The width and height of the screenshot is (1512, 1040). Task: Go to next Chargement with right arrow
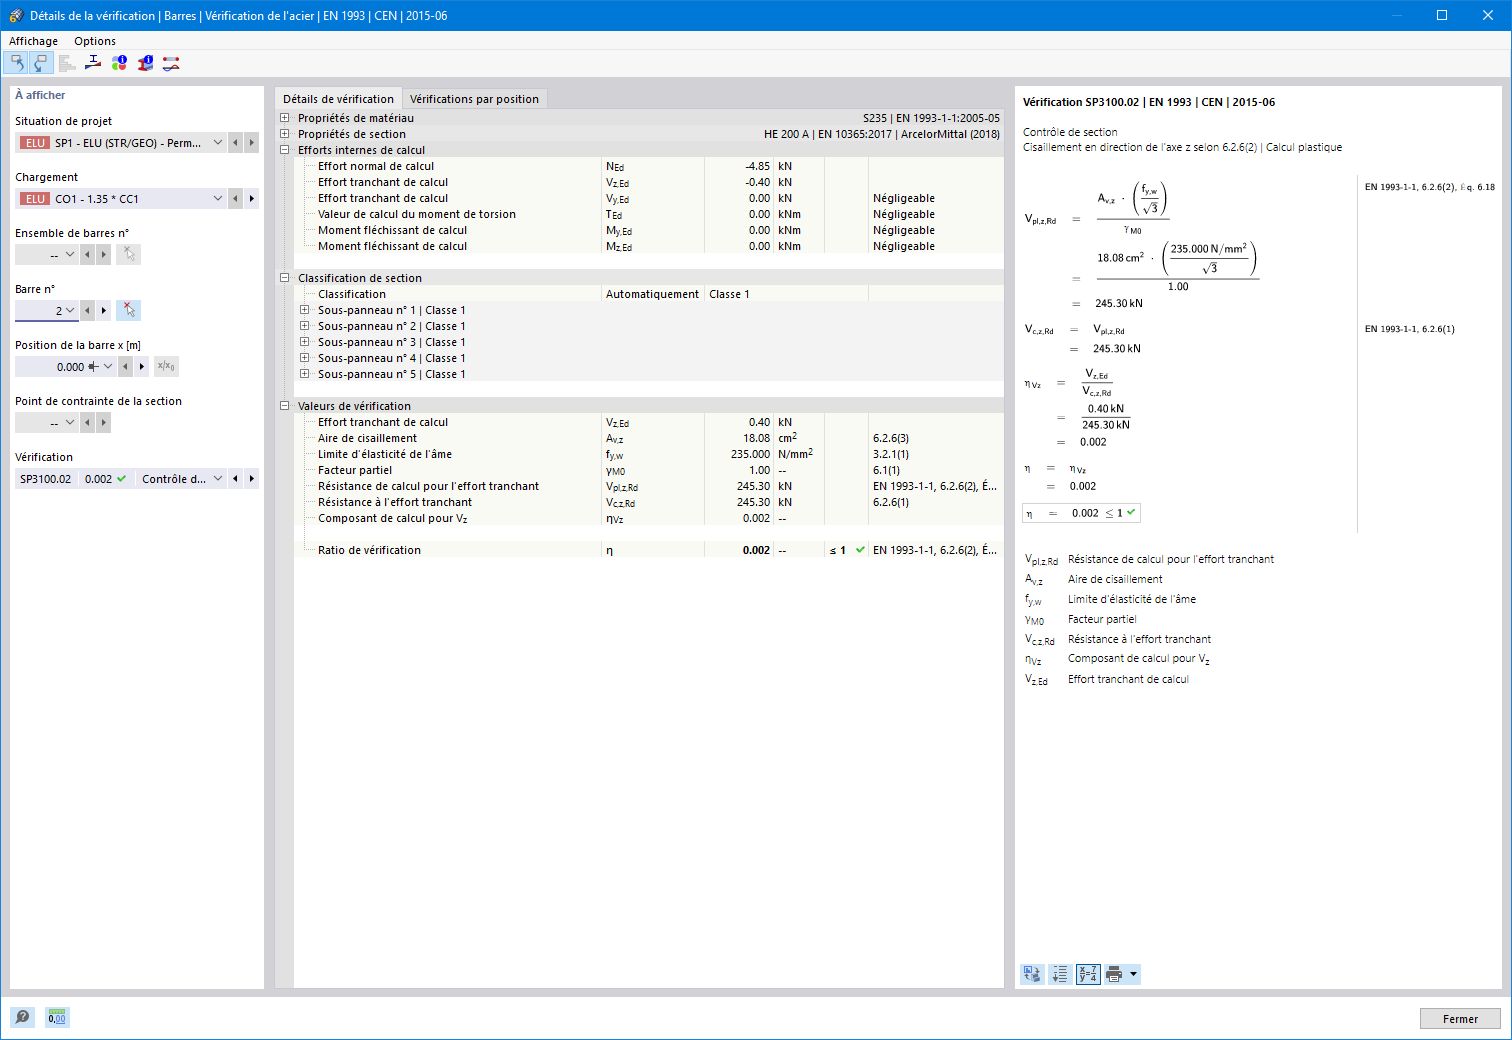(252, 199)
